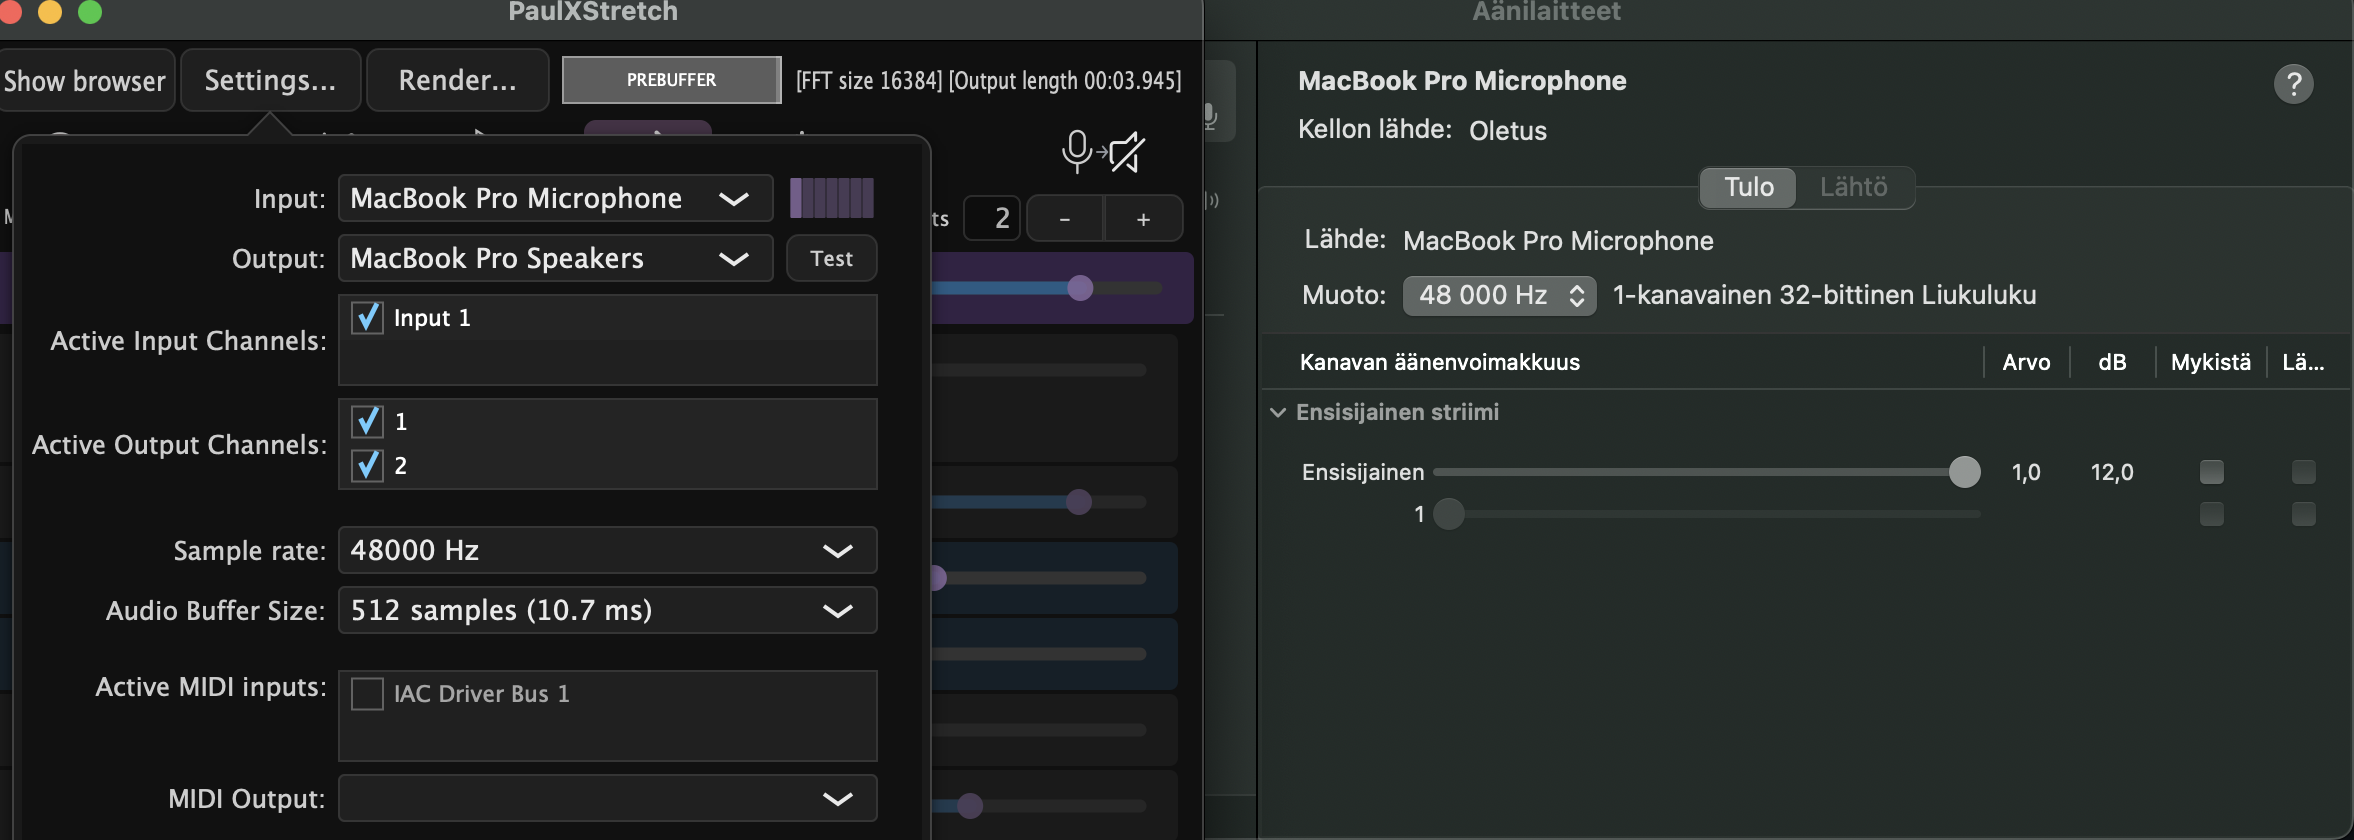Viewport: 2354px width, 840px height.
Task: Click the 1,0 Arvo value for Ensisijainen
Action: click(x=2026, y=472)
